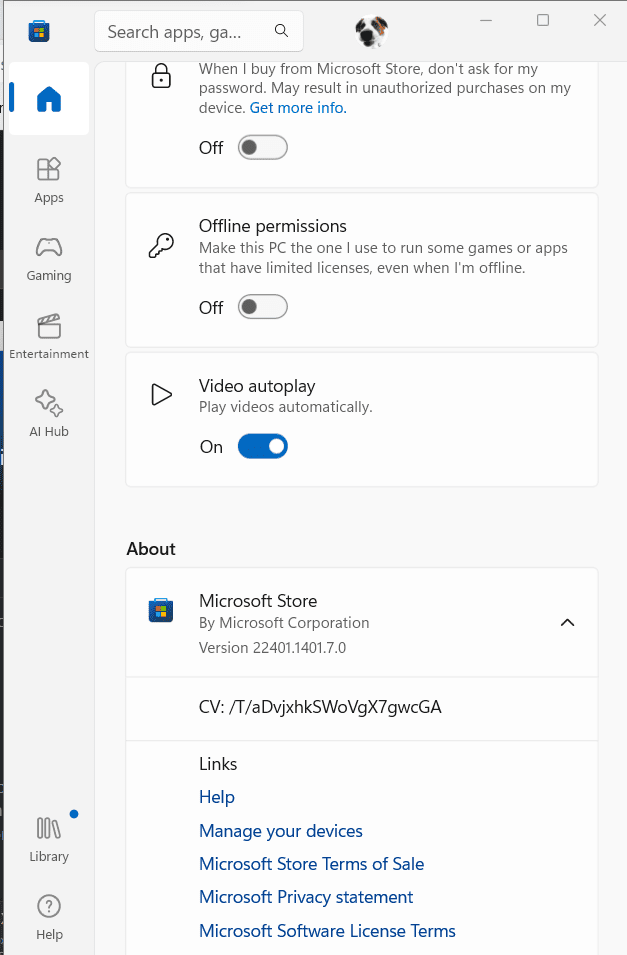Open the Help link under Links
The image size is (627, 955).
tap(217, 797)
